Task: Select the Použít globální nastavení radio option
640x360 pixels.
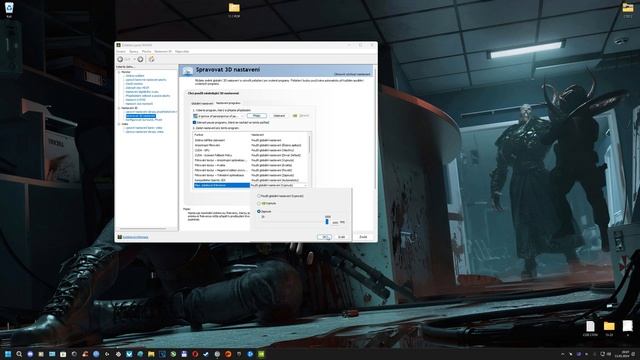Action: click(x=258, y=196)
